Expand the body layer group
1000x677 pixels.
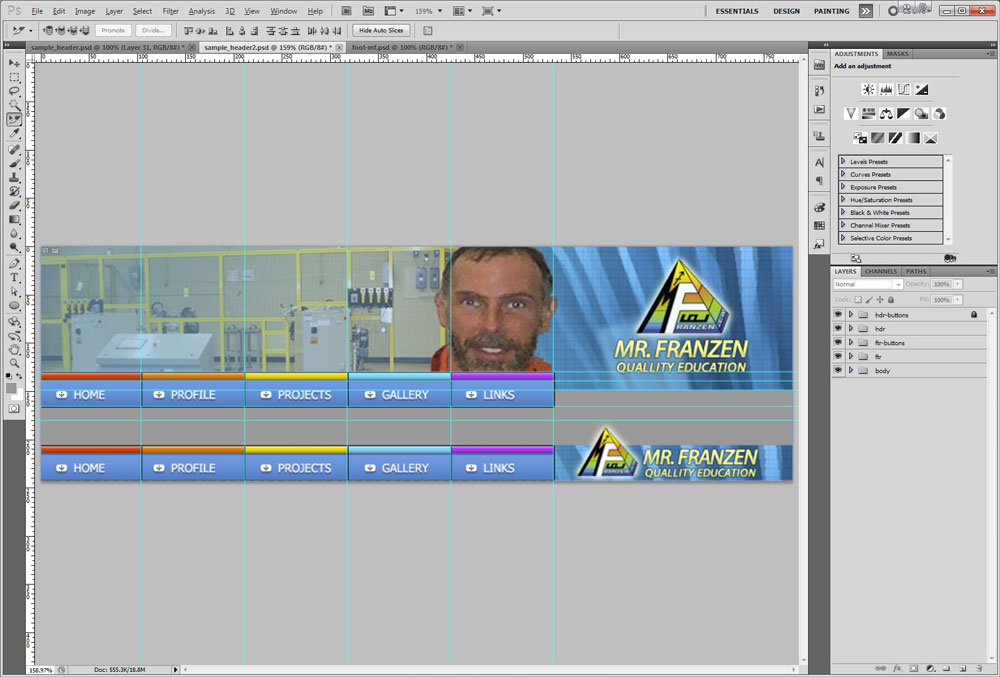(x=851, y=370)
